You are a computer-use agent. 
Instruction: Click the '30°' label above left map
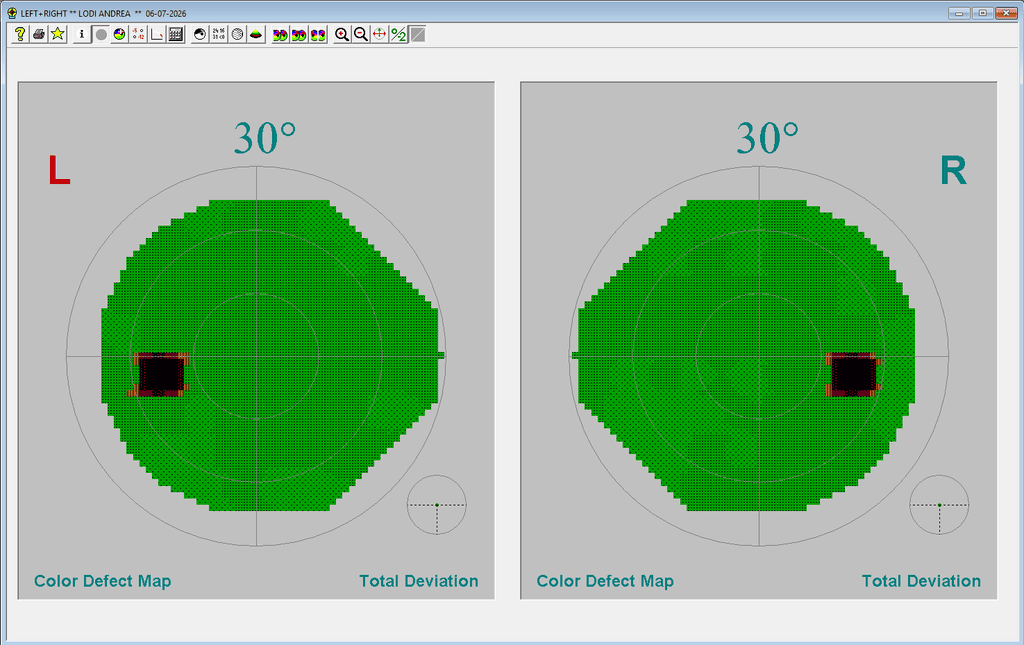pyautogui.click(x=264, y=138)
